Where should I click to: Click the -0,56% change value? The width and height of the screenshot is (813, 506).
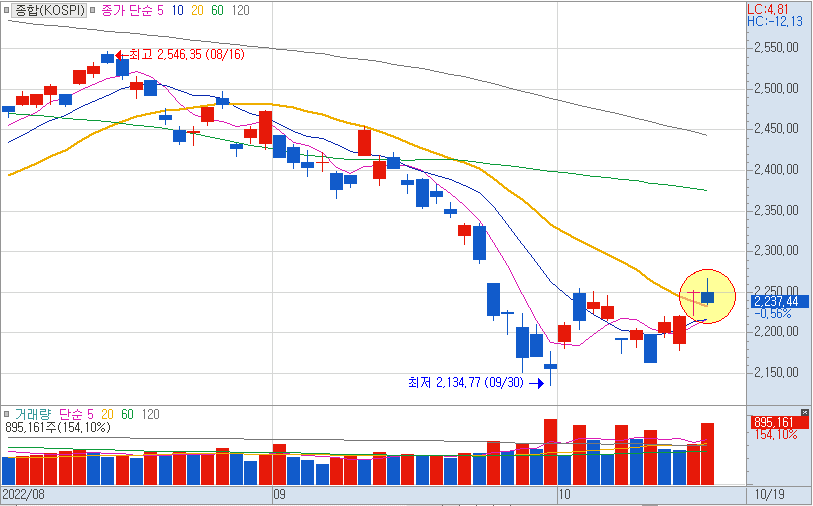[x=773, y=314]
